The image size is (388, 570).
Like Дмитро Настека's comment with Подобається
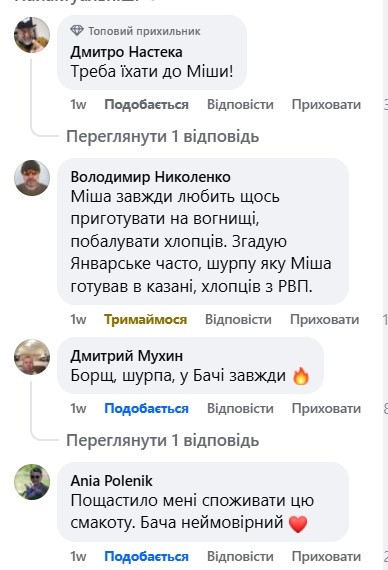click(x=146, y=105)
